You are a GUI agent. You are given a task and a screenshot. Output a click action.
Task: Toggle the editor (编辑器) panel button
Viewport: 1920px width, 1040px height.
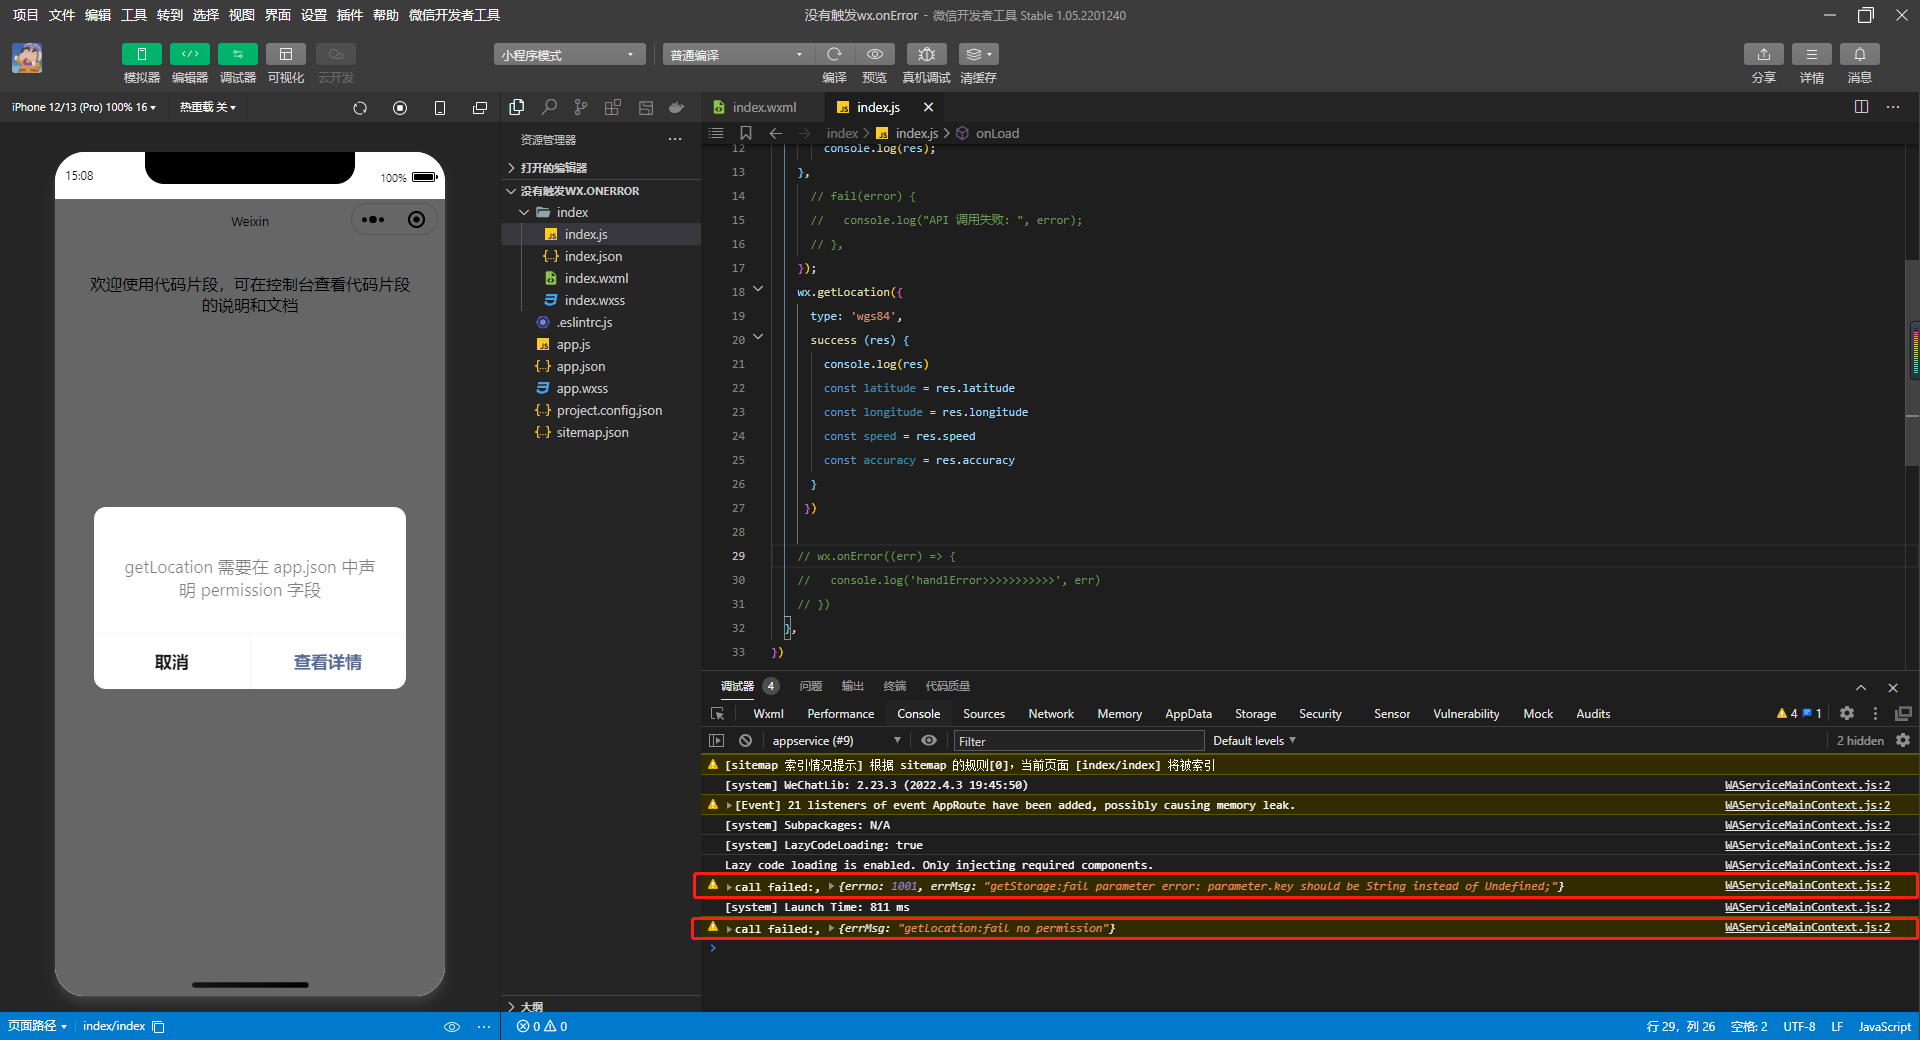pos(189,54)
